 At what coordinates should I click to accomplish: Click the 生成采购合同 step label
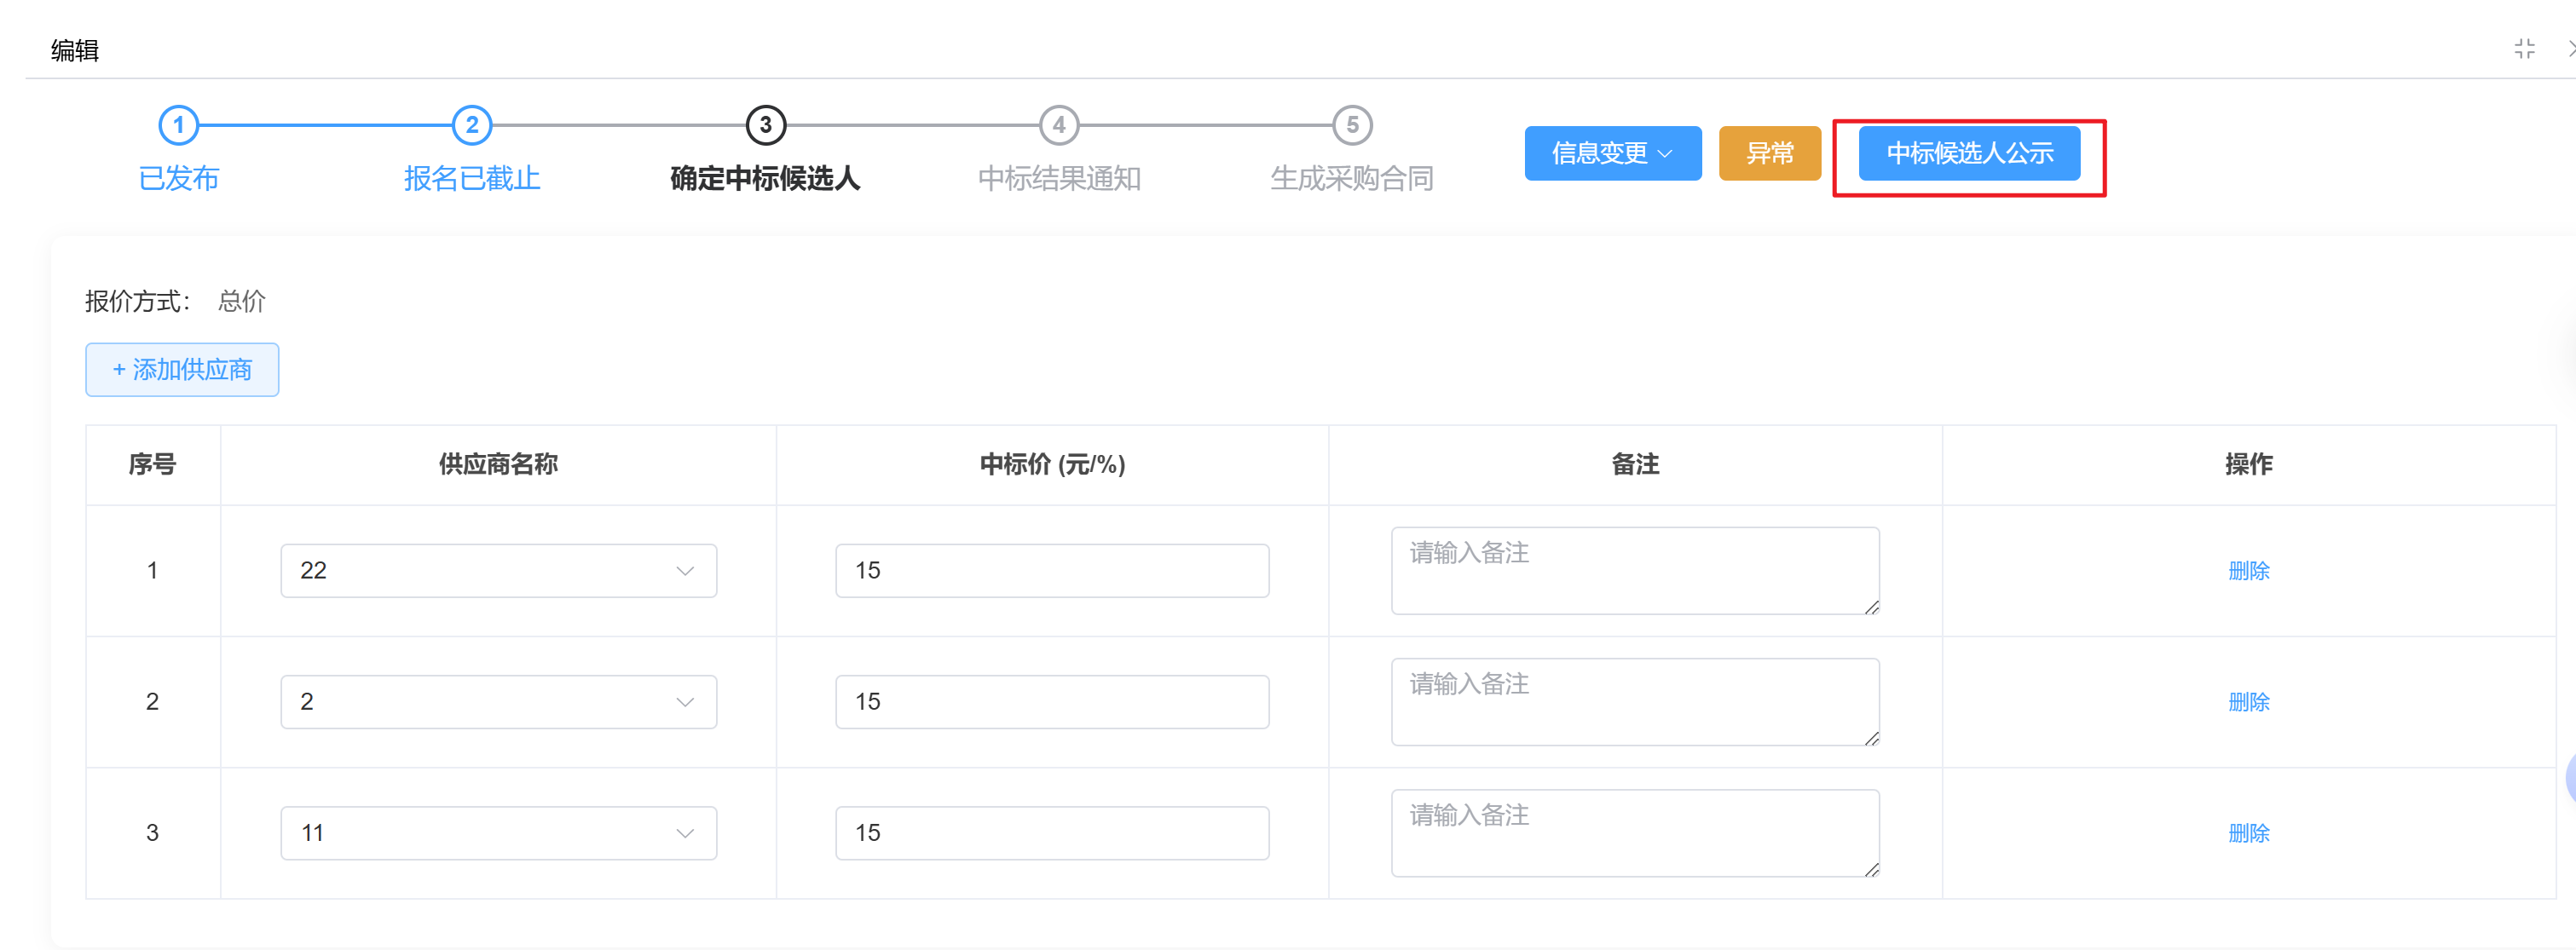1352,178
